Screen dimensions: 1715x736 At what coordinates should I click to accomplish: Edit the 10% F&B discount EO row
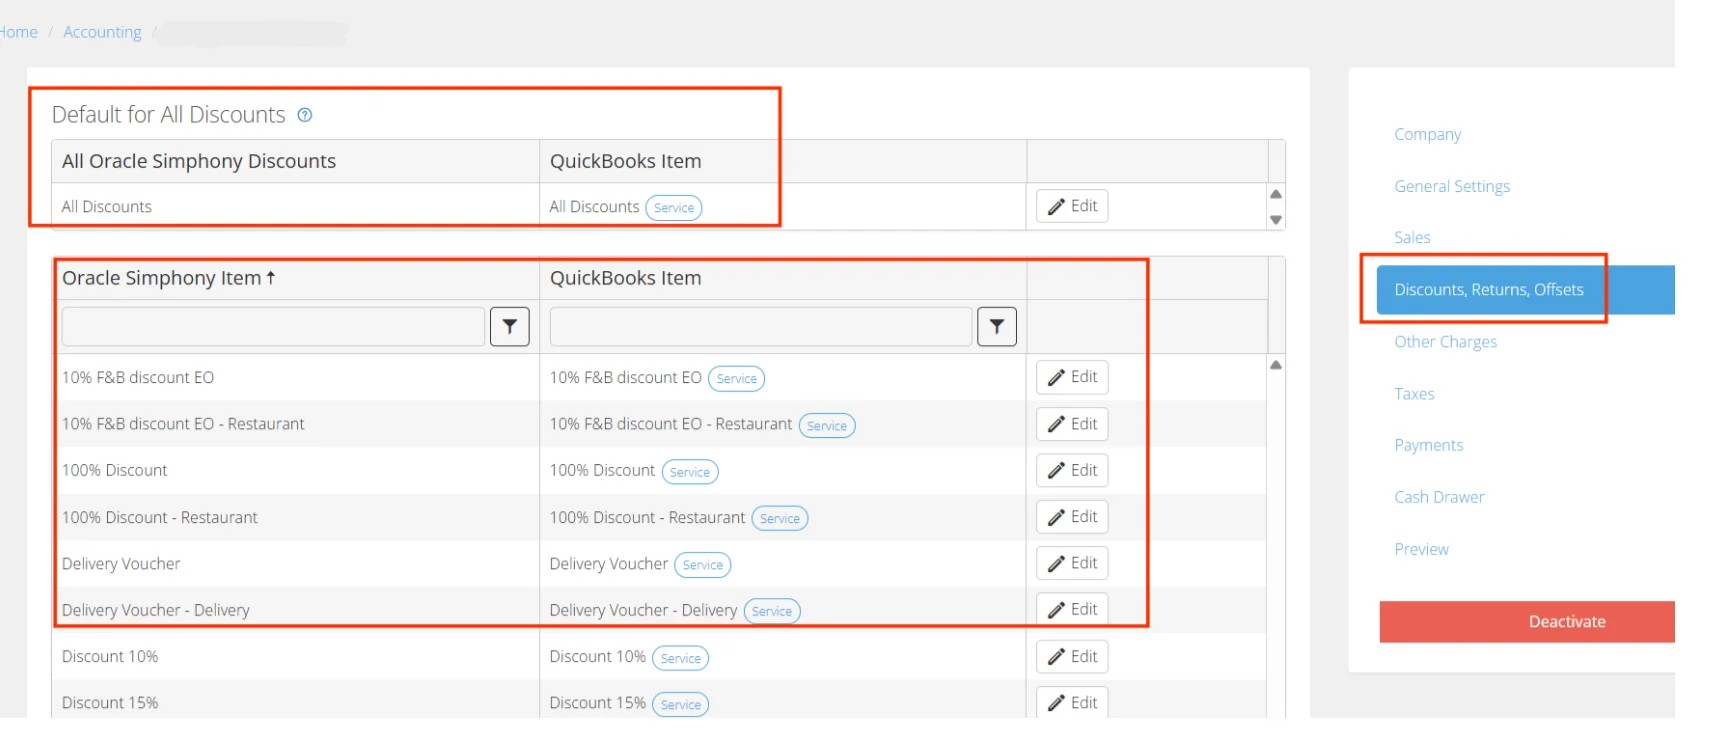1072,377
